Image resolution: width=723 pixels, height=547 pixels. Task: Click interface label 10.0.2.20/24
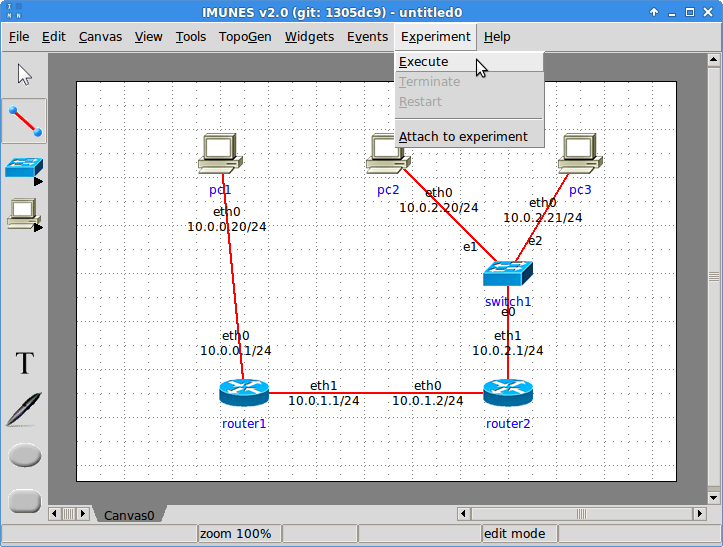(439, 208)
